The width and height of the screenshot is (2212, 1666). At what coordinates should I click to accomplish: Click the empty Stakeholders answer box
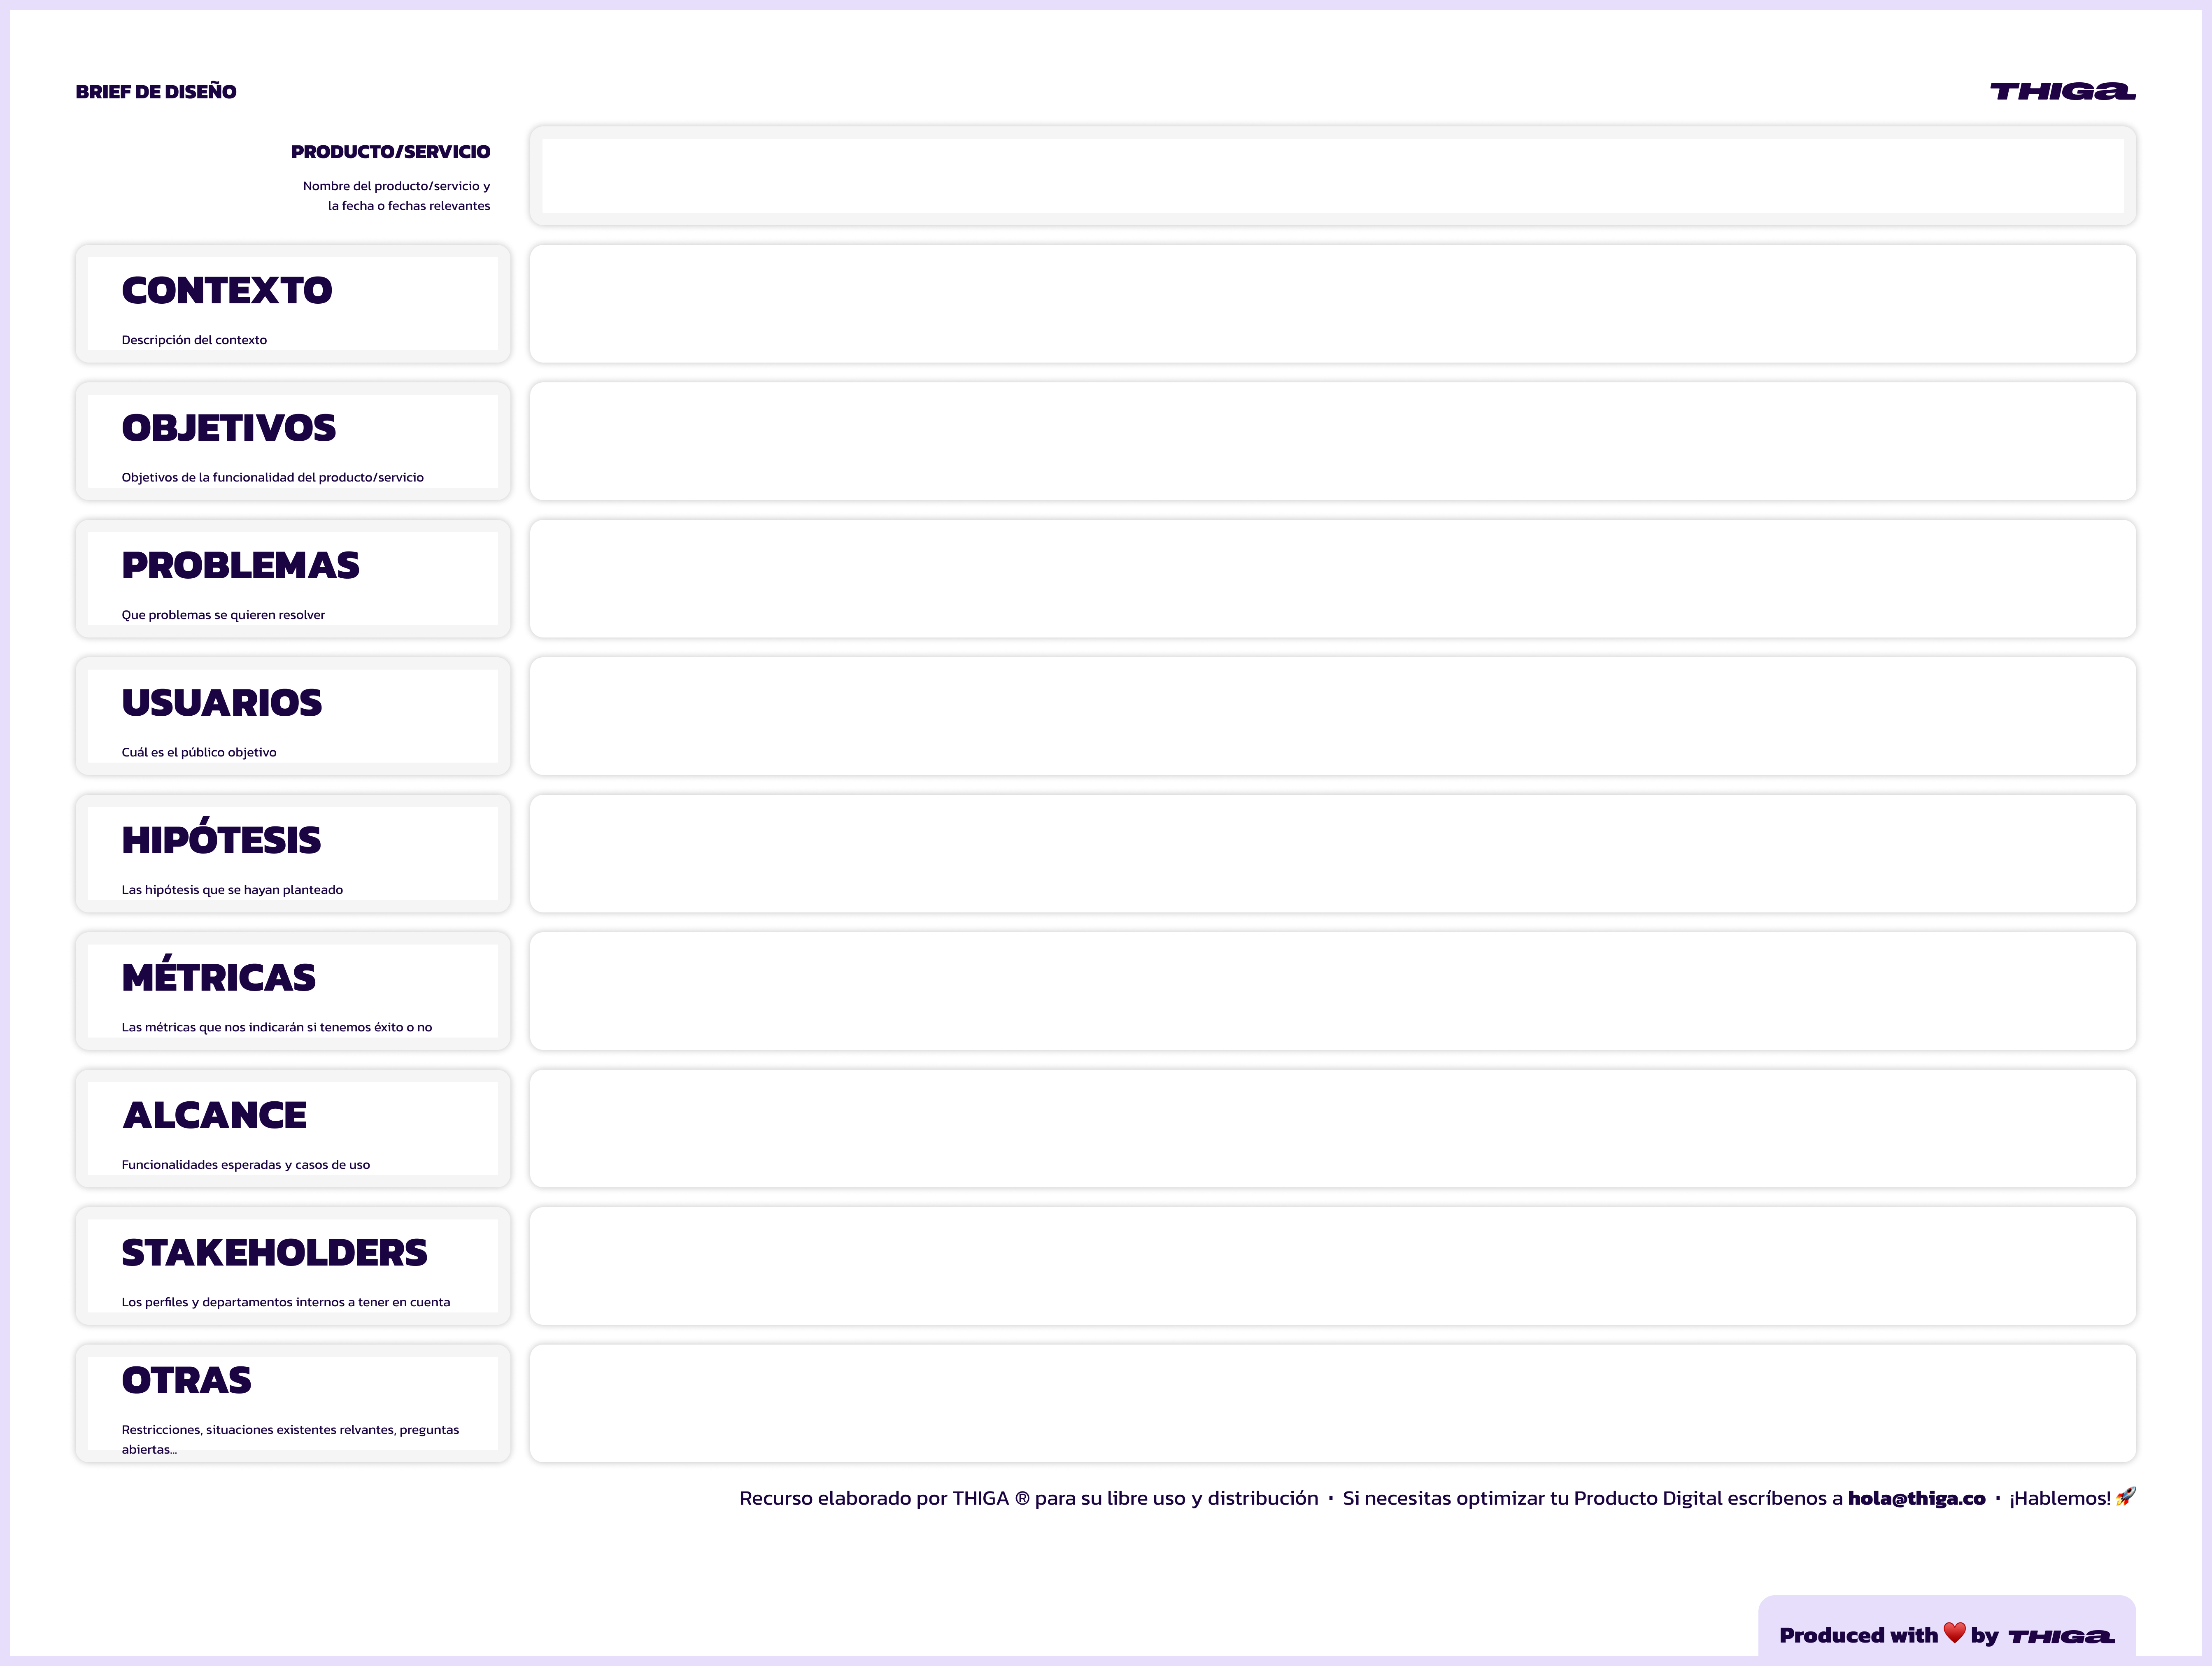[1332, 1266]
